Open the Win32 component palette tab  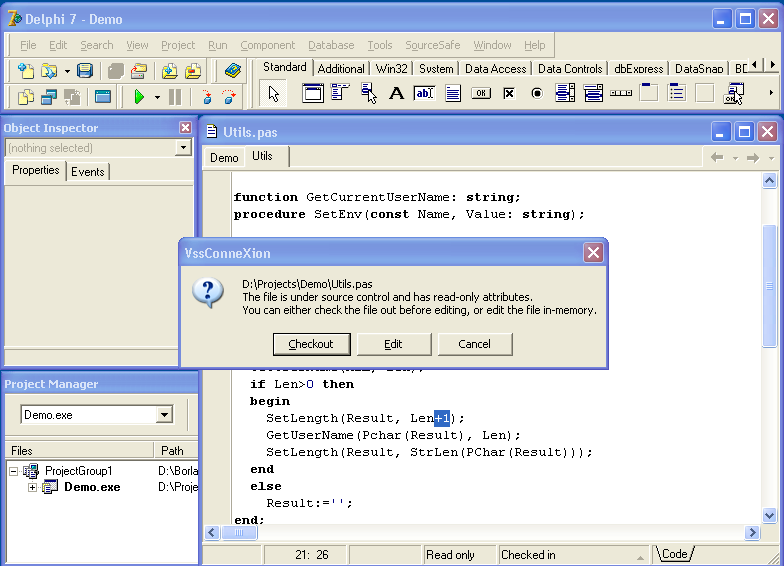pos(392,69)
